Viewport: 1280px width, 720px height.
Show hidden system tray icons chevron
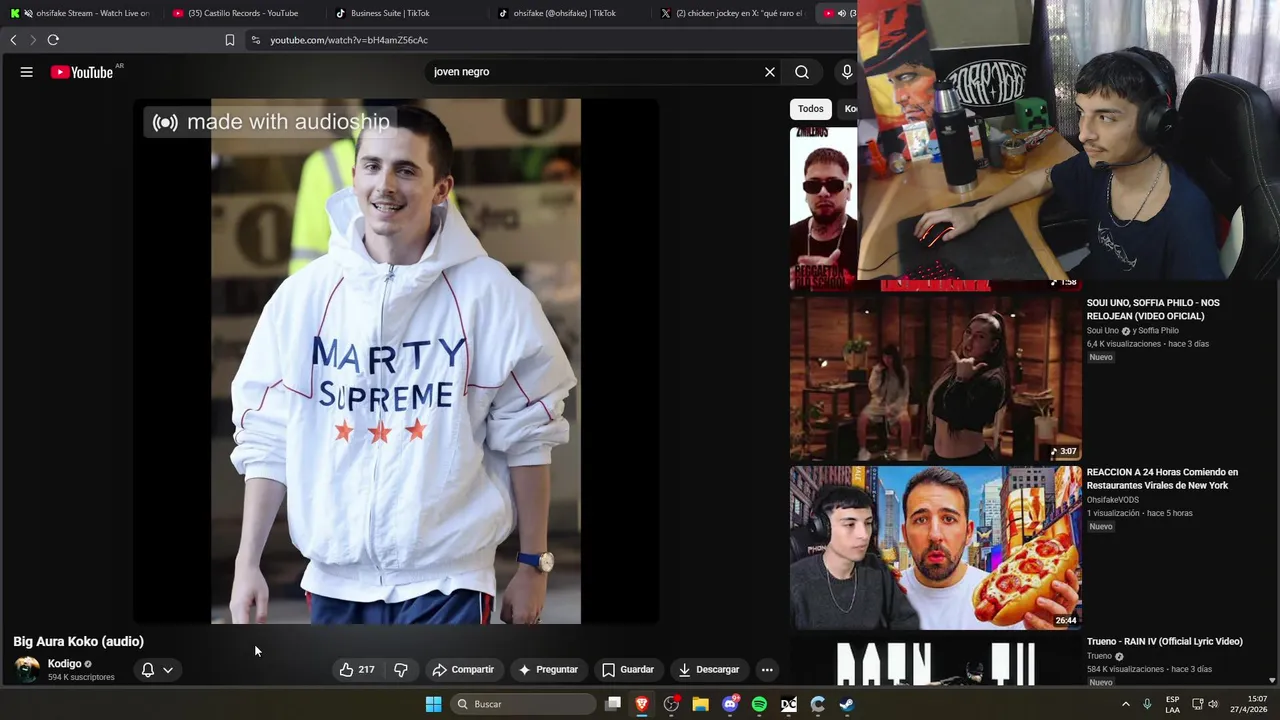pyautogui.click(x=1125, y=704)
